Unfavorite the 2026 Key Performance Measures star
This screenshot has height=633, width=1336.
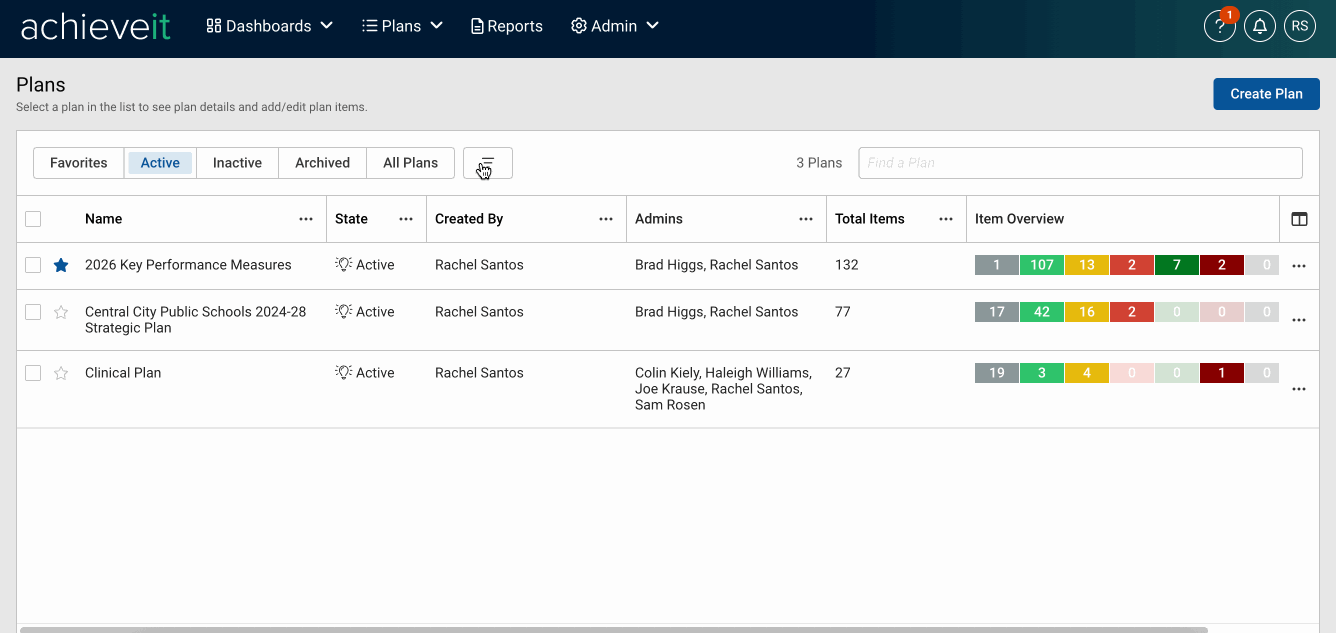pyautogui.click(x=61, y=265)
